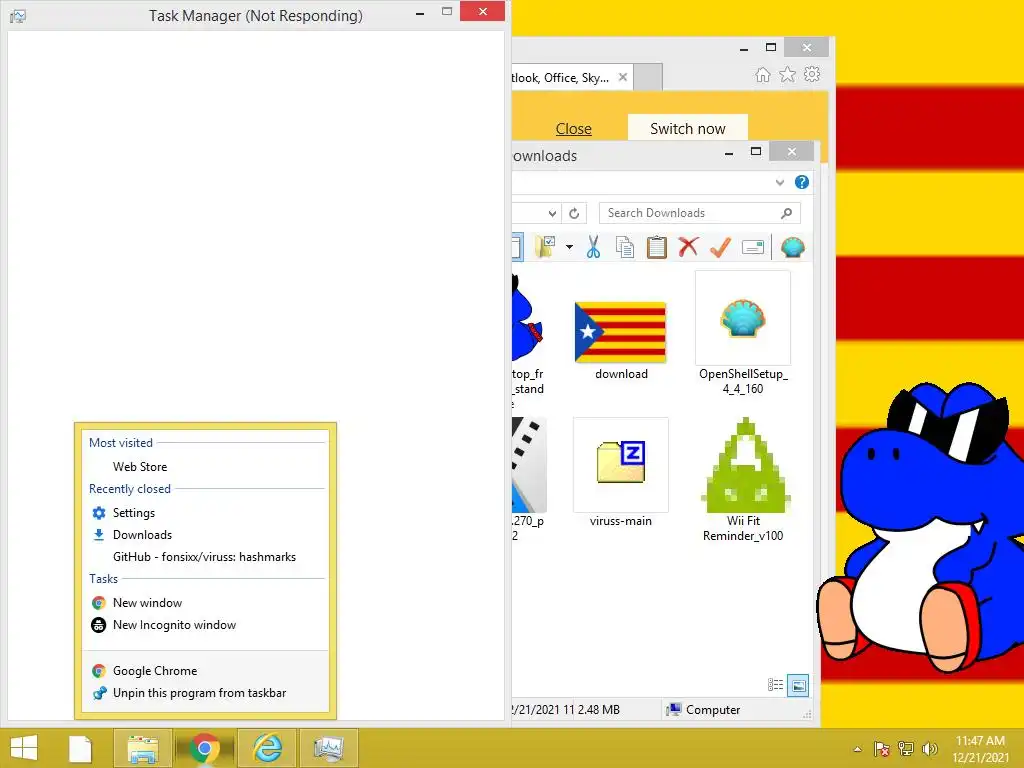Viewport: 1024px width, 768px height.
Task: Click the network icon in system tray
Action: click(x=906, y=749)
